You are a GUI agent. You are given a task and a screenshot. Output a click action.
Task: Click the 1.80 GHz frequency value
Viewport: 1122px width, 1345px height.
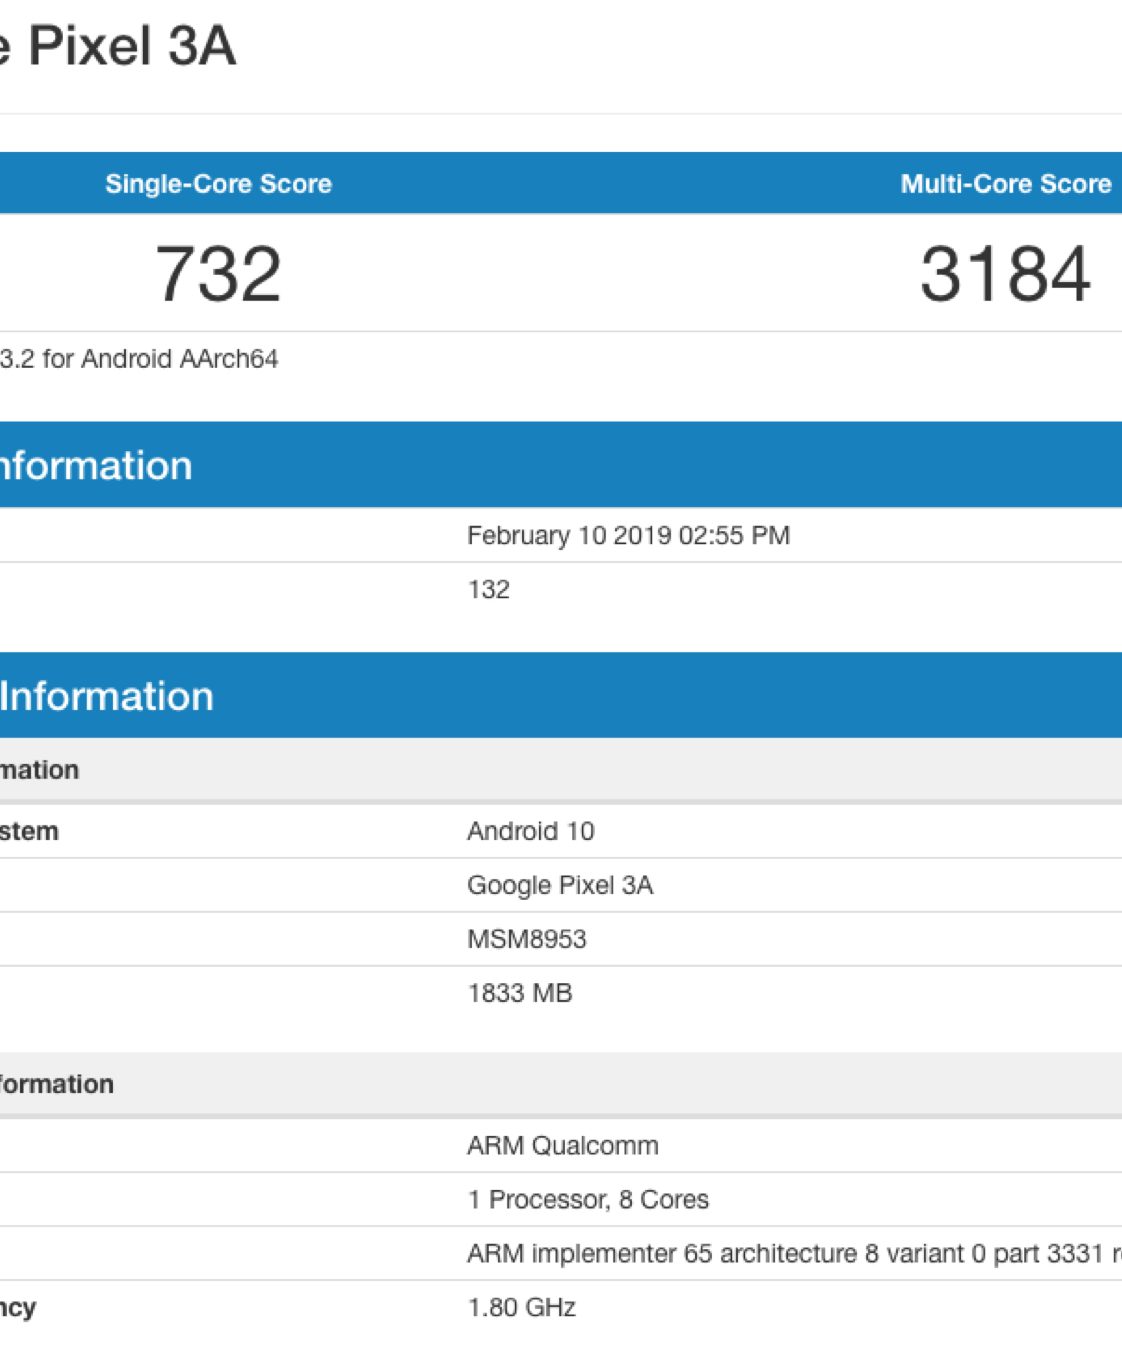tap(521, 1308)
